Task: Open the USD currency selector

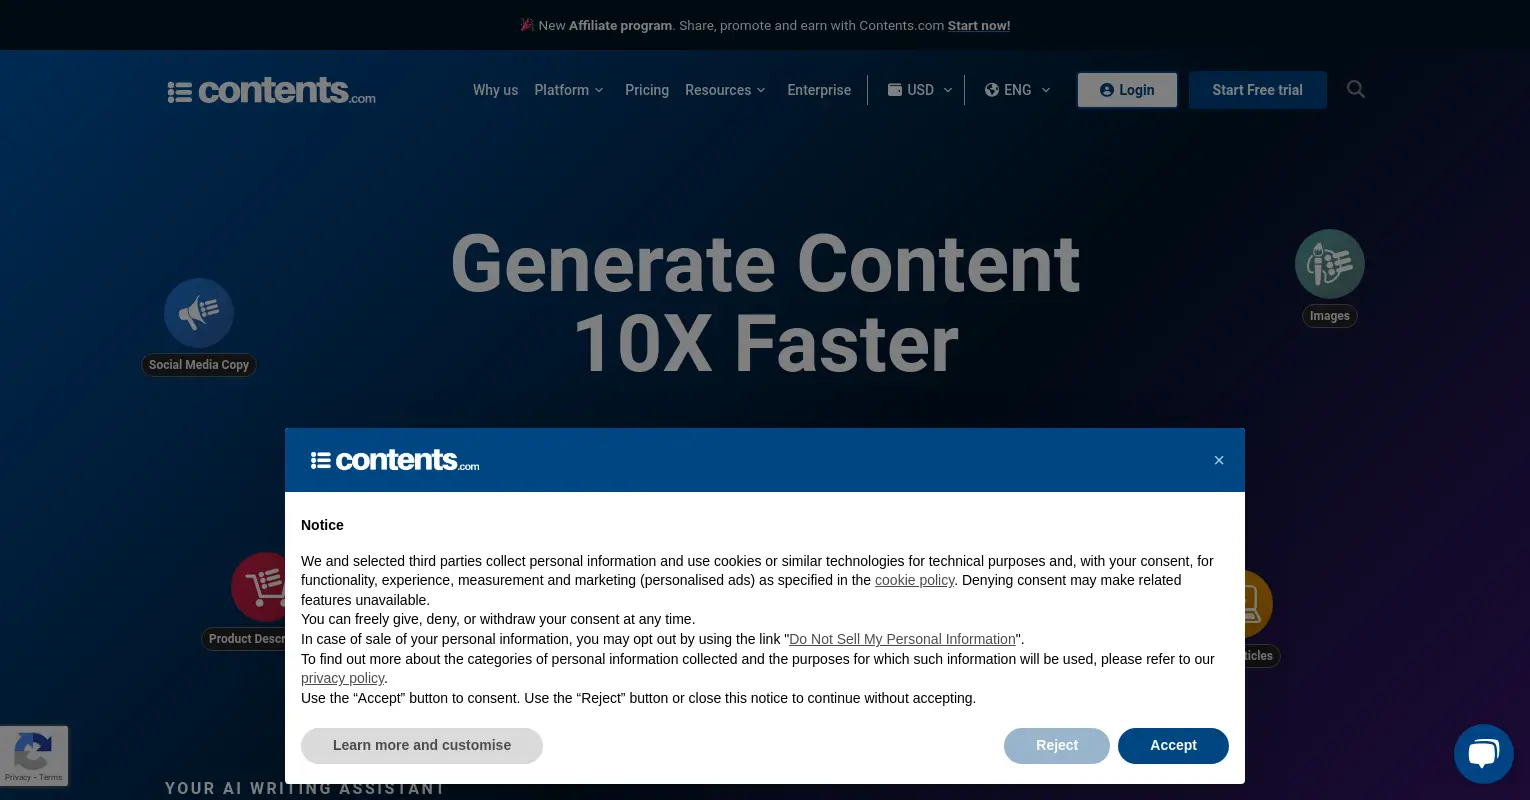Action: [x=920, y=90]
